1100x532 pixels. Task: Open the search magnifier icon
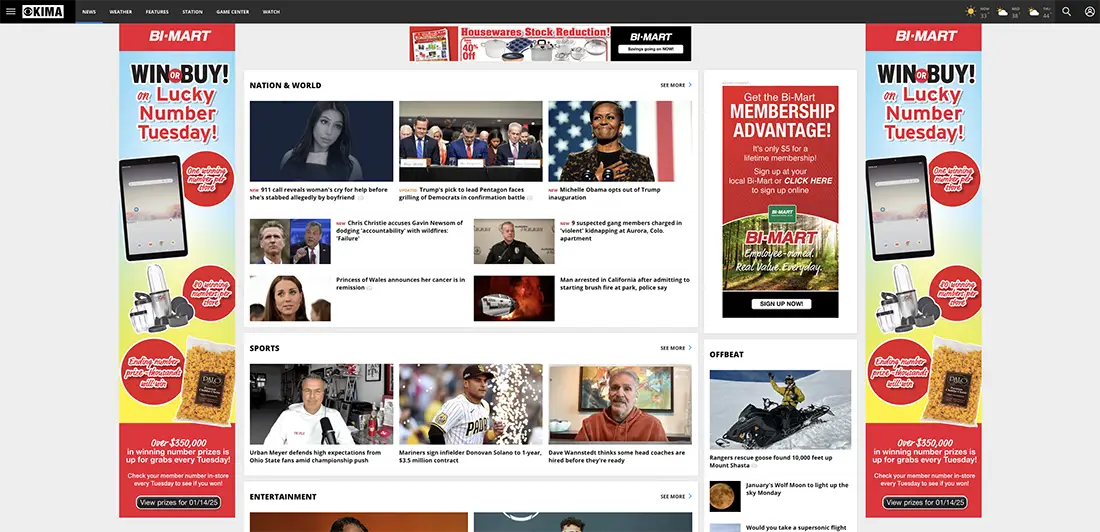pos(1066,11)
